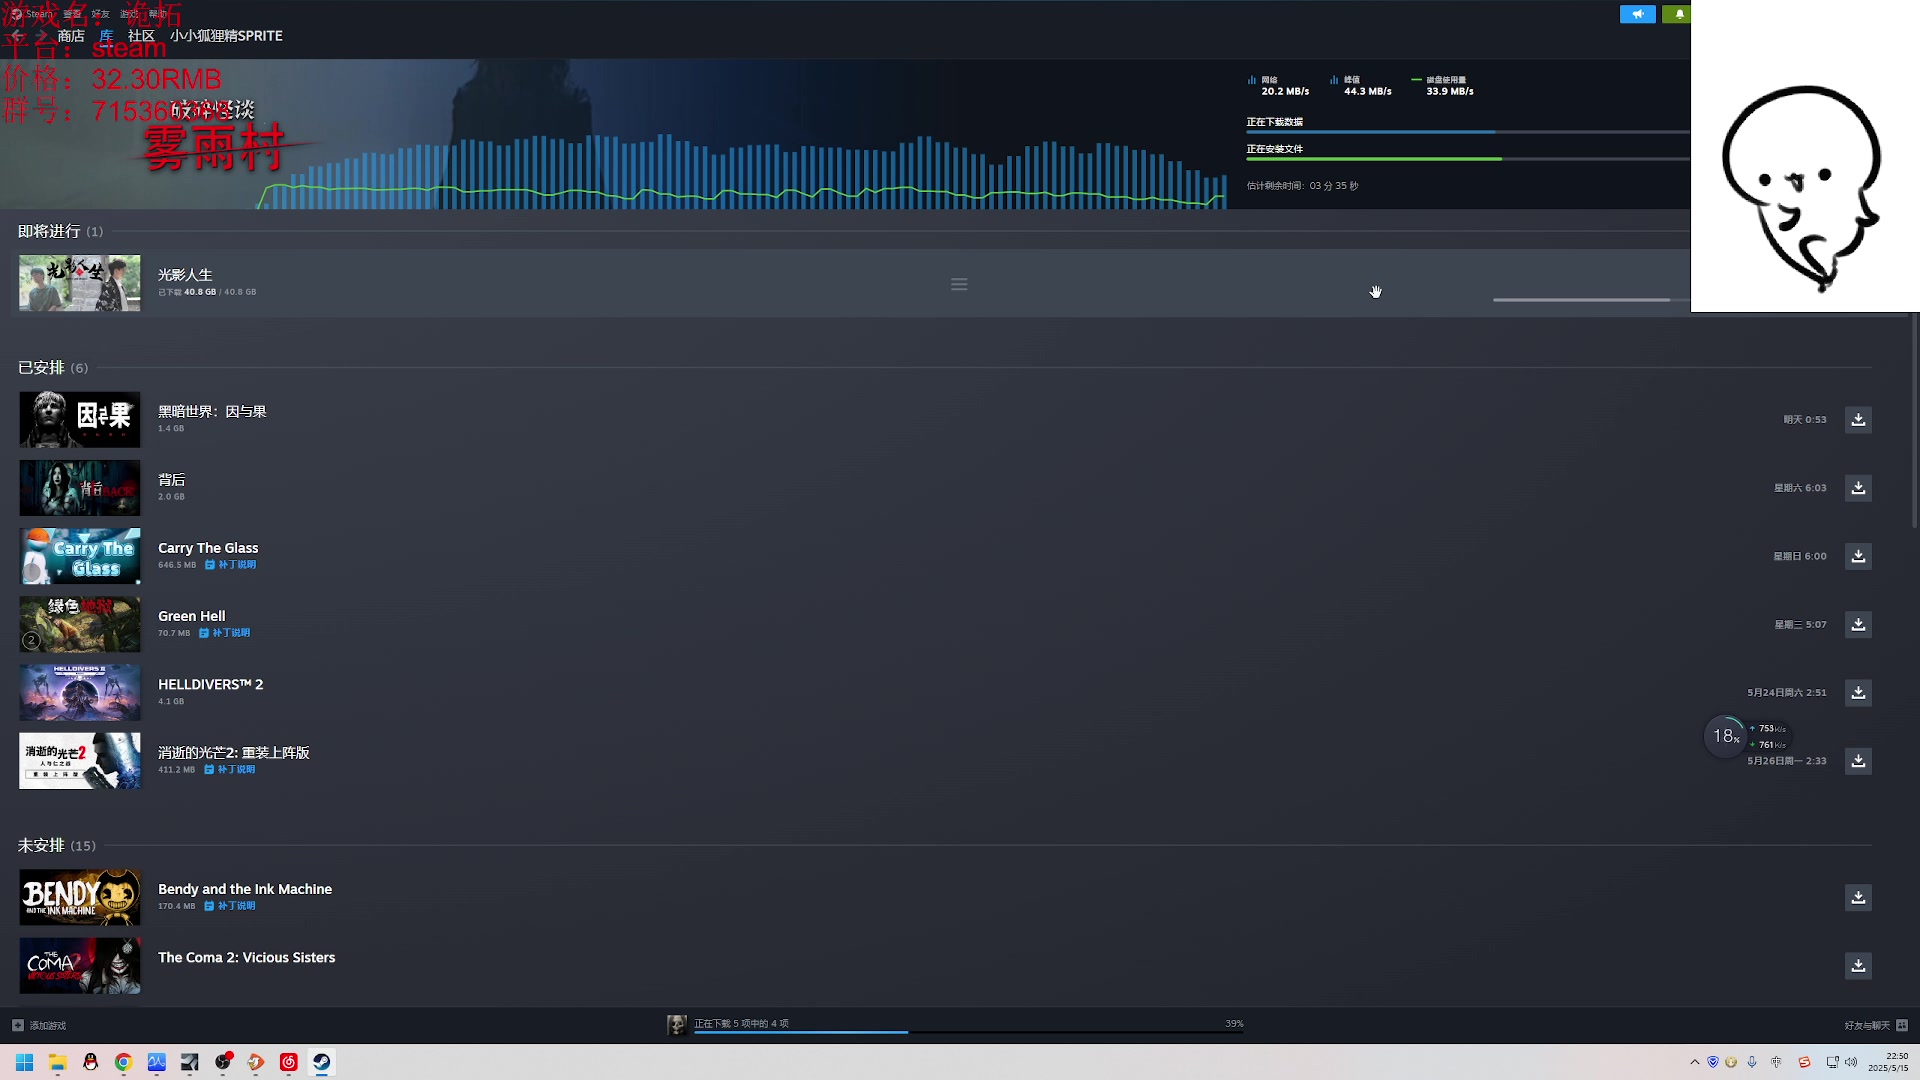Open File Explorer from the taskbar
The height and width of the screenshot is (1080, 1920).
(58, 1062)
